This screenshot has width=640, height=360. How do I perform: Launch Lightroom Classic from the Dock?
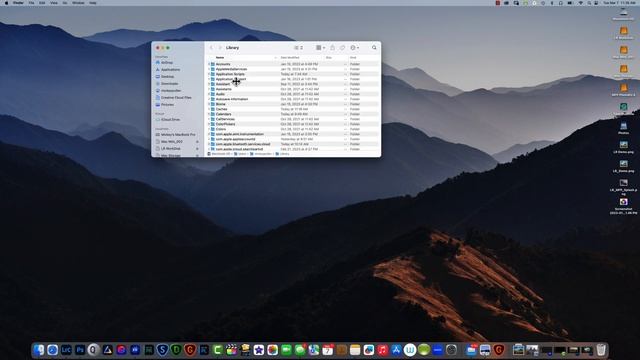click(66, 350)
